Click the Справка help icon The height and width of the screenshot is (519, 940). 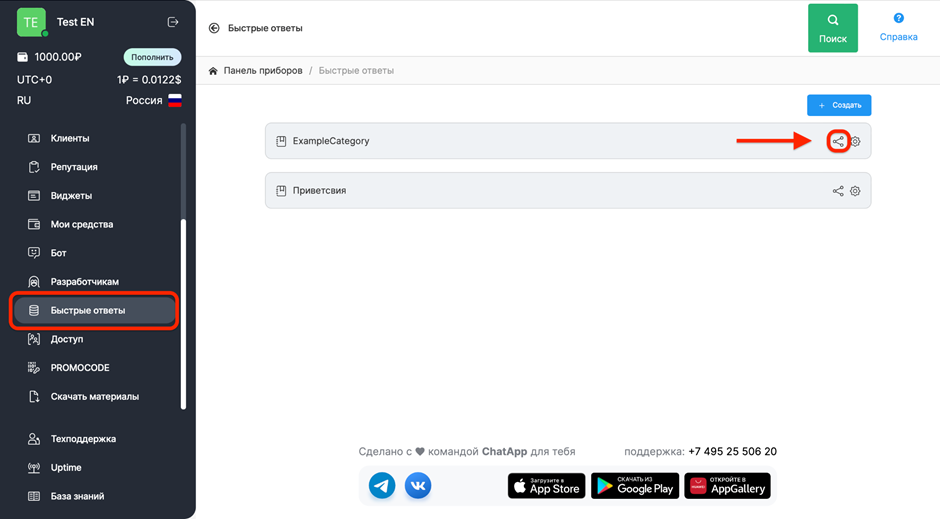click(x=898, y=27)
